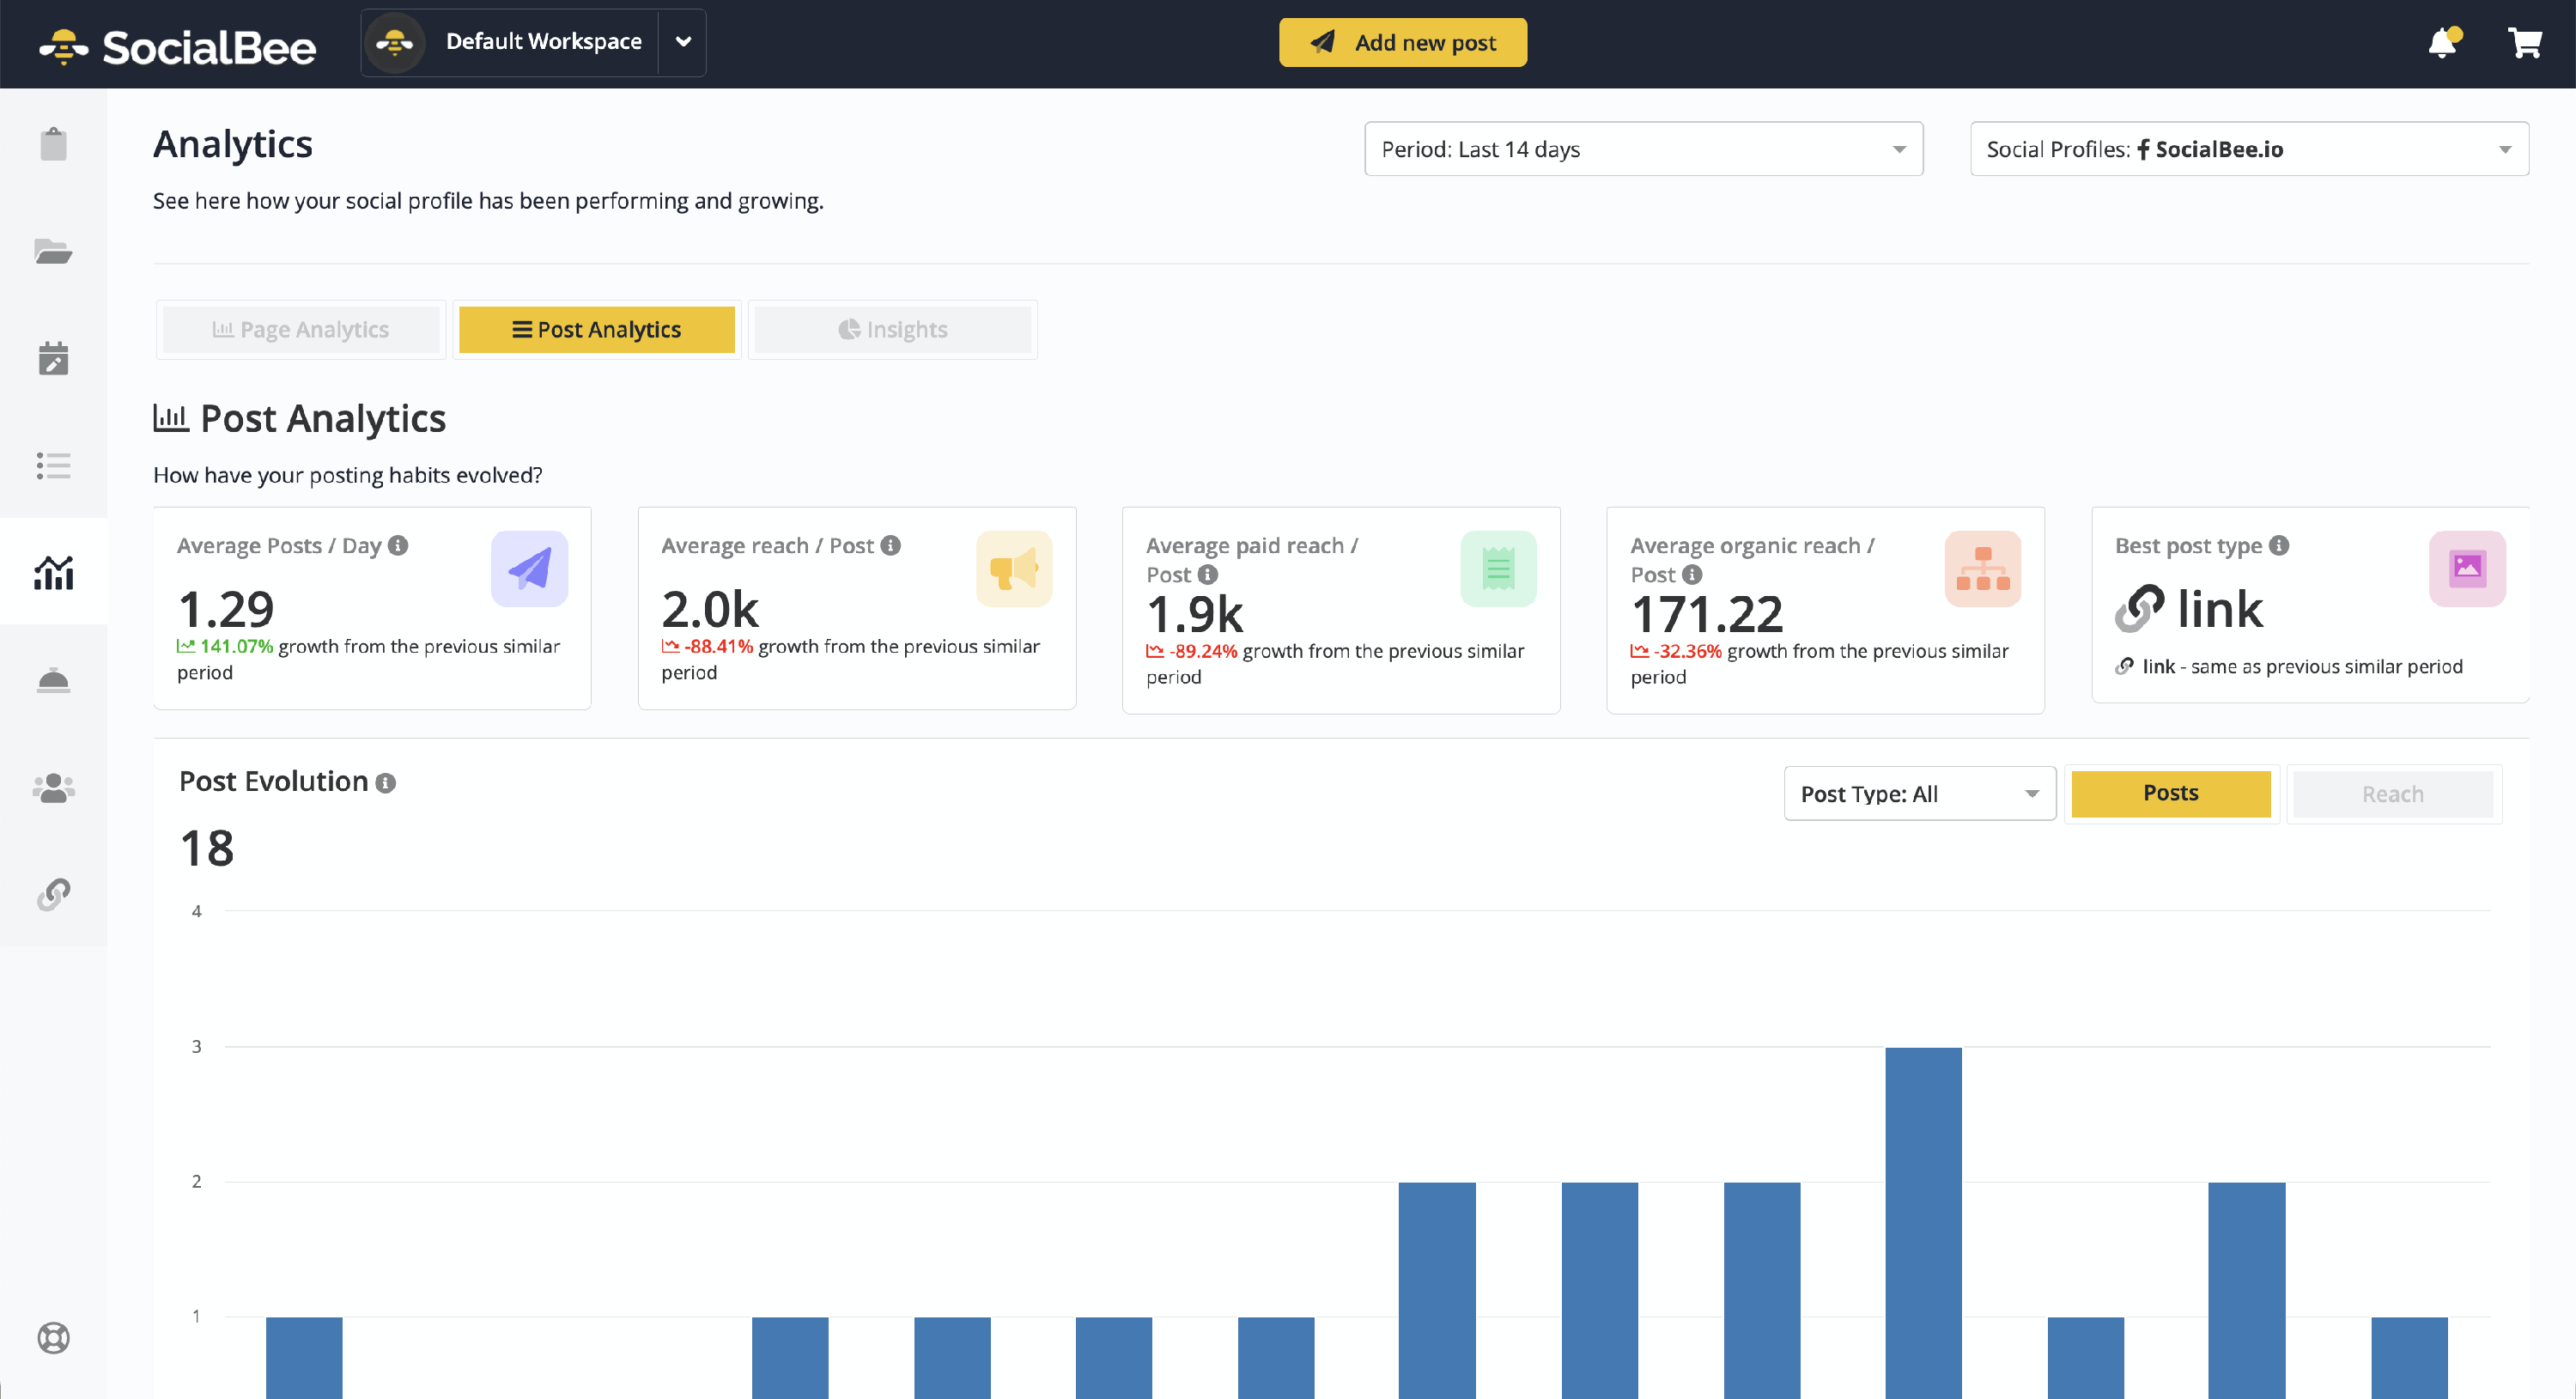The height and width of the screenshot is (1399, 2576).
Task: Open the folder icon in the sidebar
Action: [53, 251]
